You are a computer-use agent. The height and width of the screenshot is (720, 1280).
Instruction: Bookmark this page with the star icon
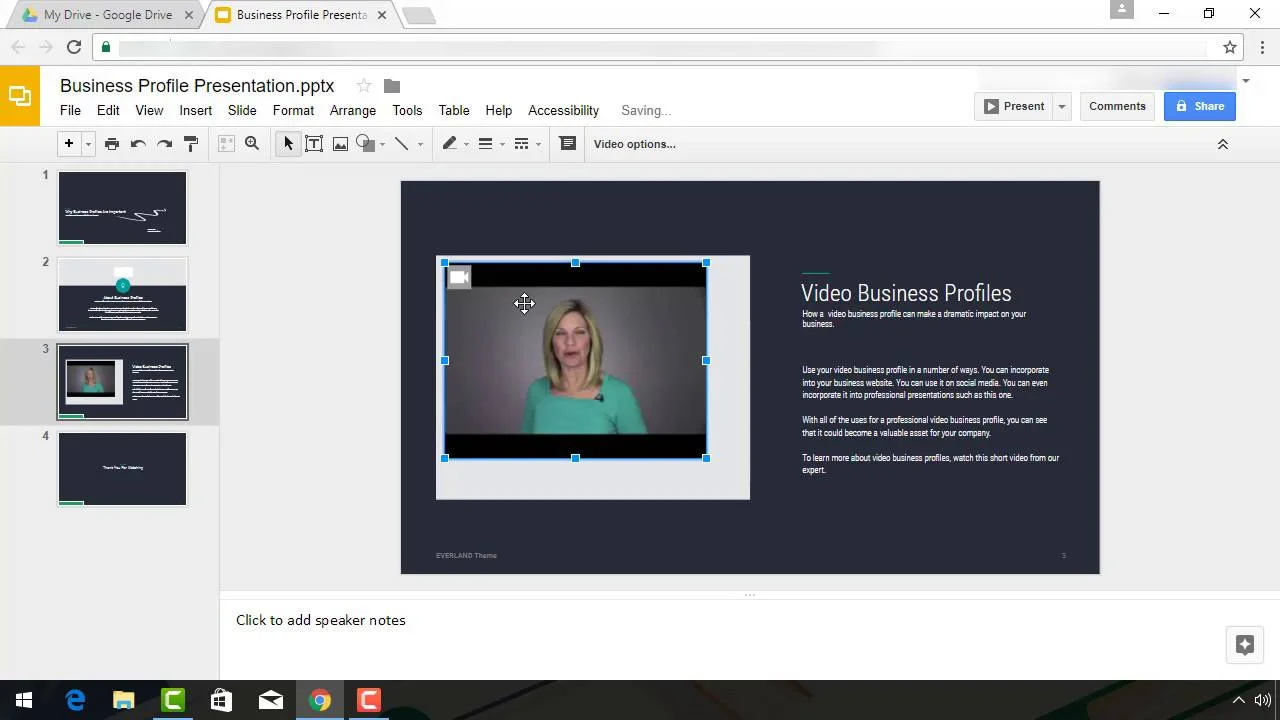pyautogui.click(x=1230, y=47)
